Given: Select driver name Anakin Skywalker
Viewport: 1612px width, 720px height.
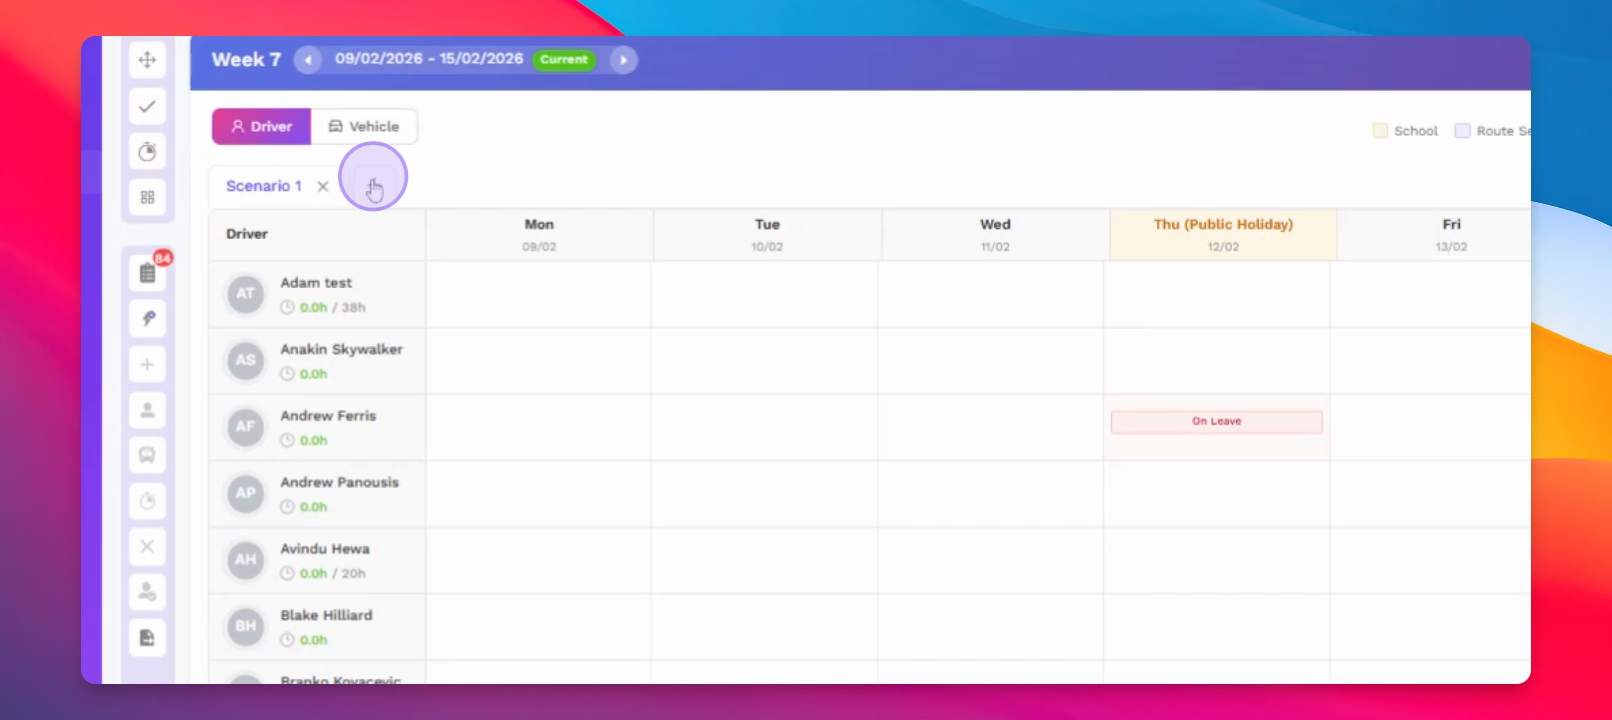Looking at the screenshot, I should pyautogui.click(x=342, y=349).
